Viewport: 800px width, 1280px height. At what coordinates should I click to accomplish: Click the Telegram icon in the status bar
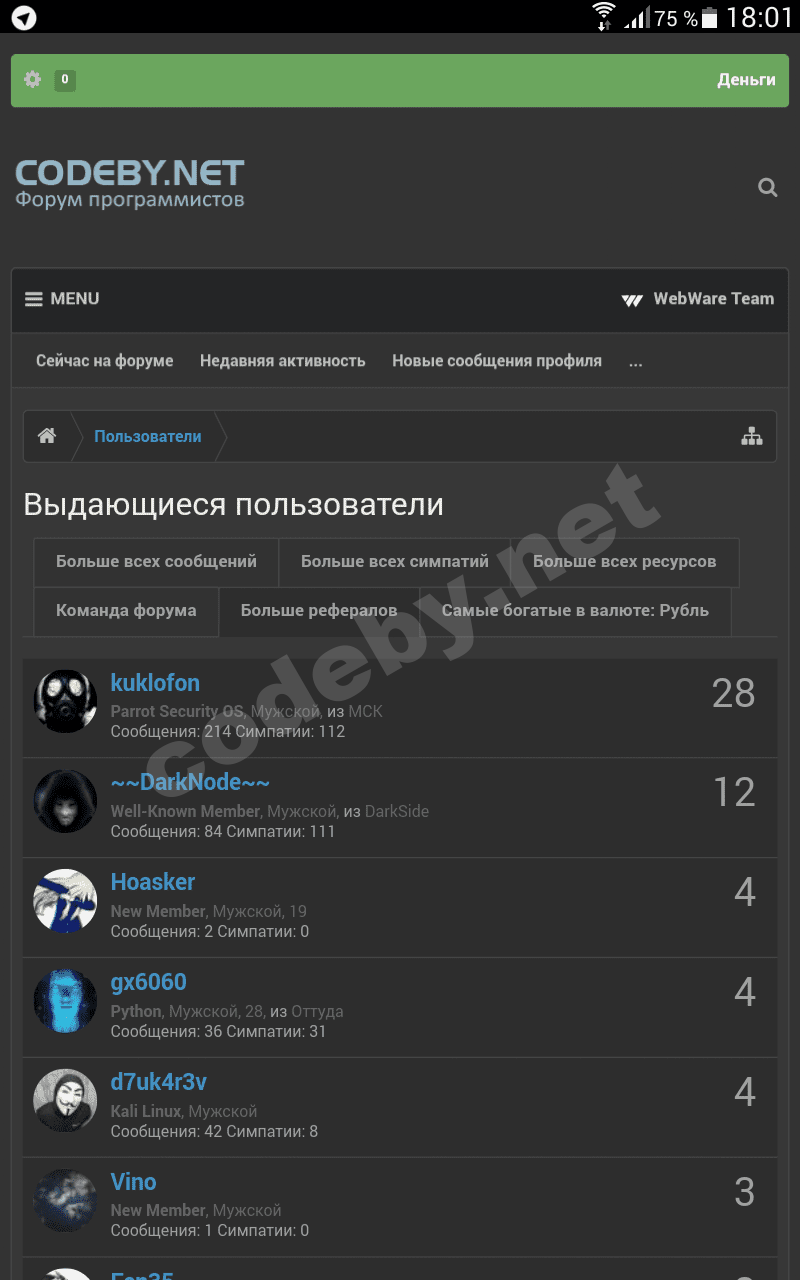pyautogui.click(x=24, y=18)
